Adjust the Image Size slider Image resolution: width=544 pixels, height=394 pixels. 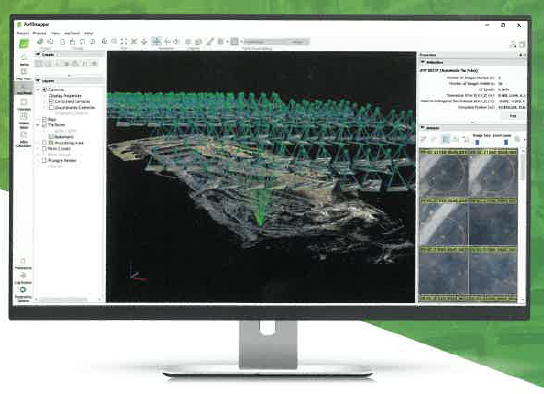477,142
